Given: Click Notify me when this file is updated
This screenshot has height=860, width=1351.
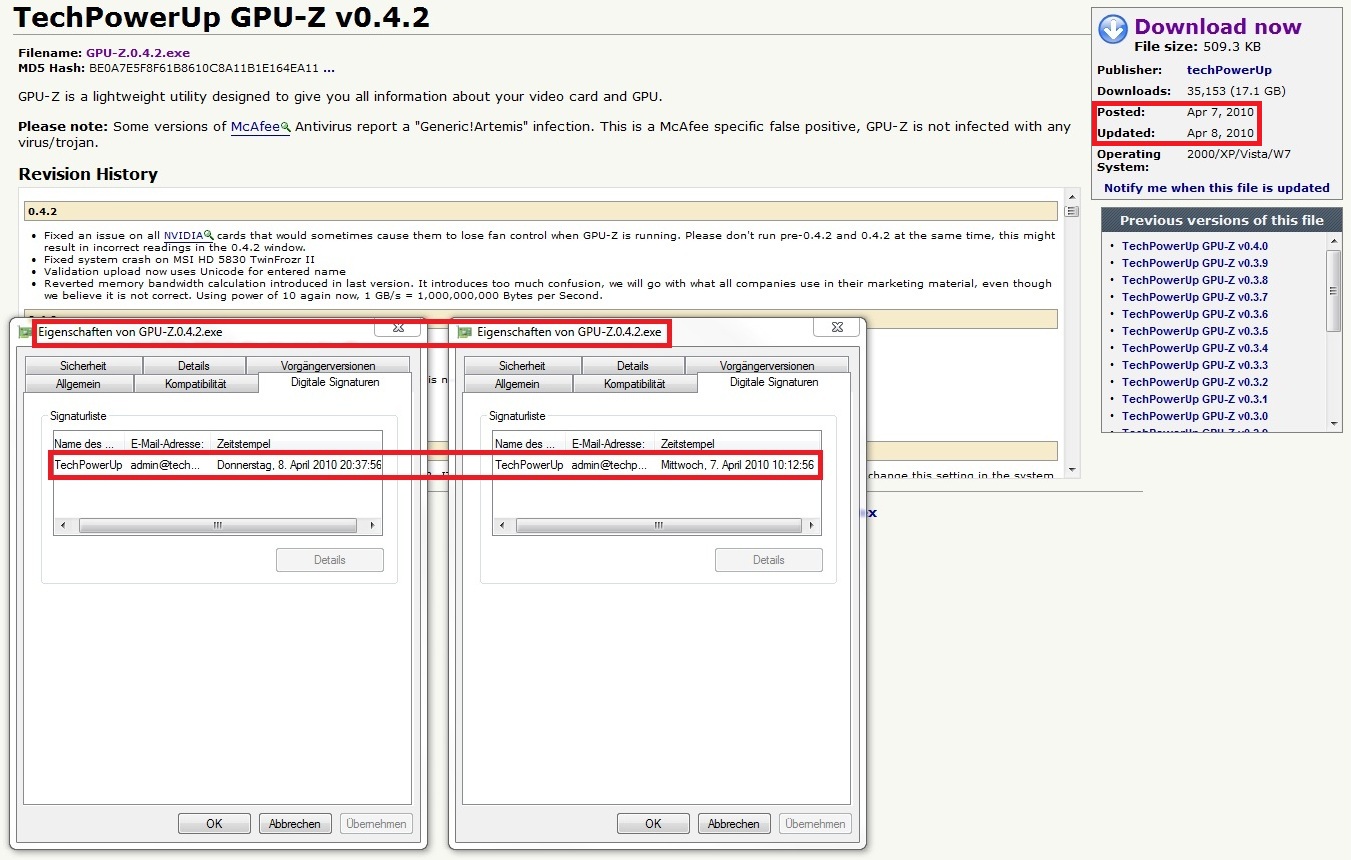Looking at the screenshot, I should click(1217, 188).
